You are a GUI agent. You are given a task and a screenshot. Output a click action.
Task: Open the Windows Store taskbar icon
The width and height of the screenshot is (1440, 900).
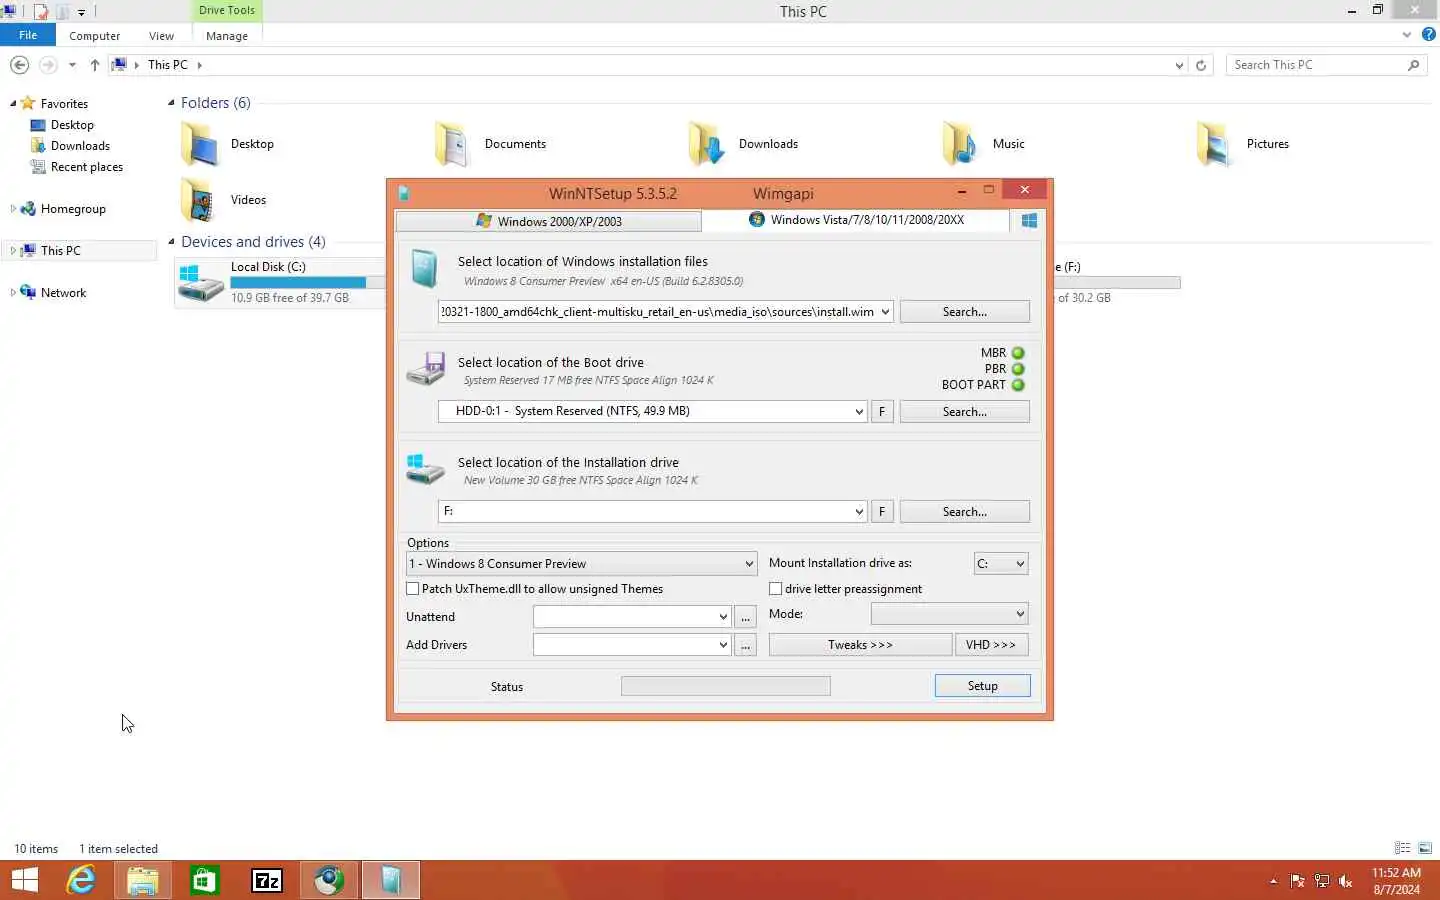pyautogui.click(x=205, y=880)
